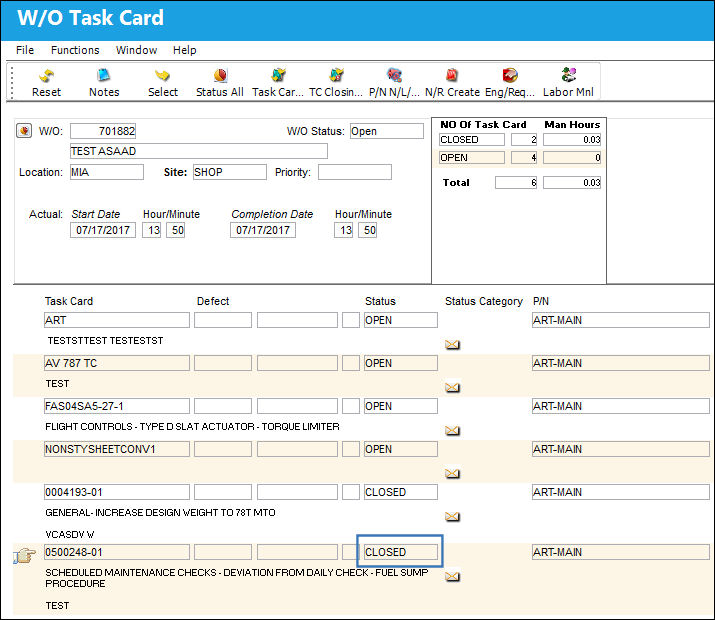Click the Start Date field 07/17/2017

point(103,230)
